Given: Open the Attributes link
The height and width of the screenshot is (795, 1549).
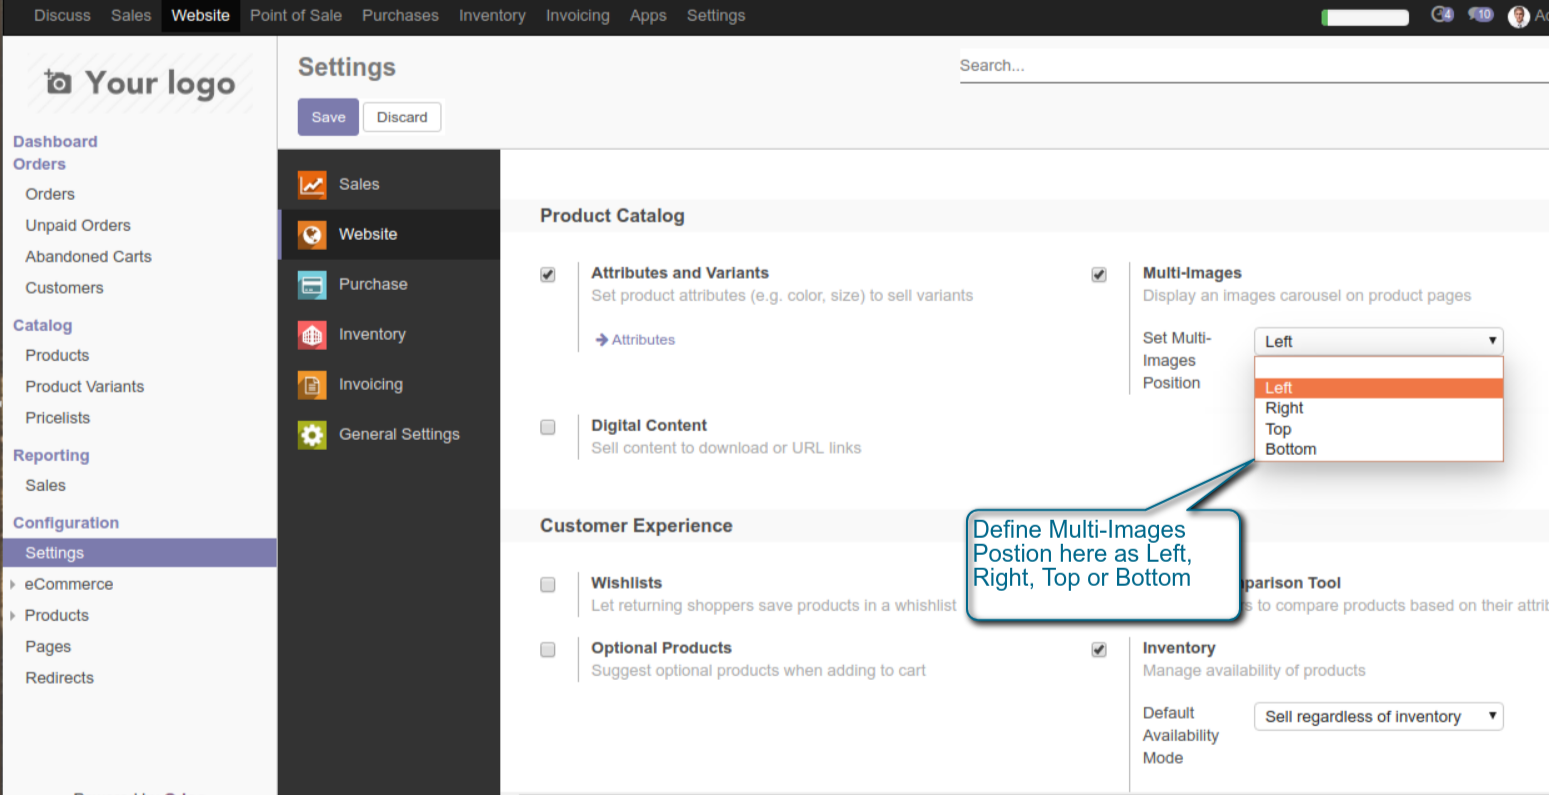Looking at the screenshot, I should (x=643, y=340).
